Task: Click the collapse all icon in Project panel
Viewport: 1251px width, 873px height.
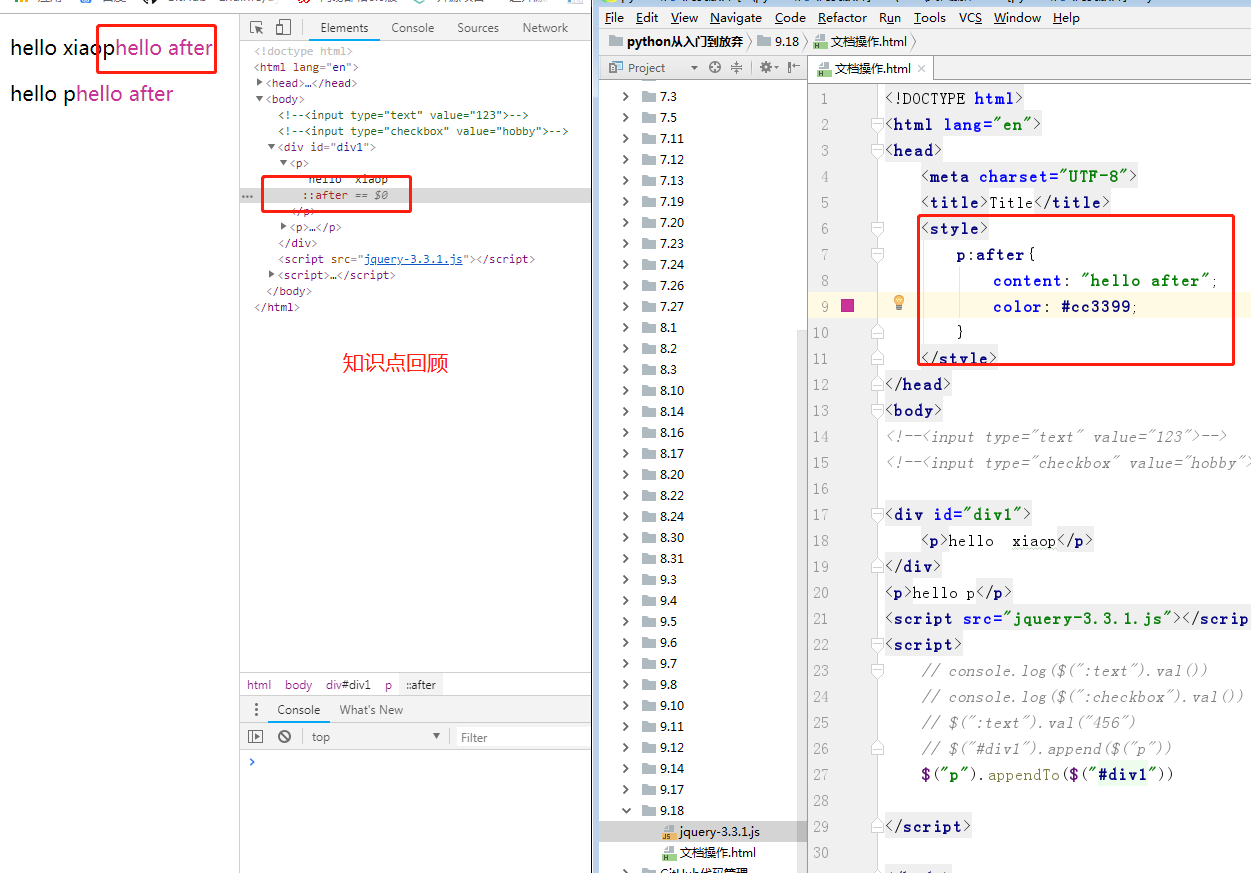Action: click(x=737, y=68)
